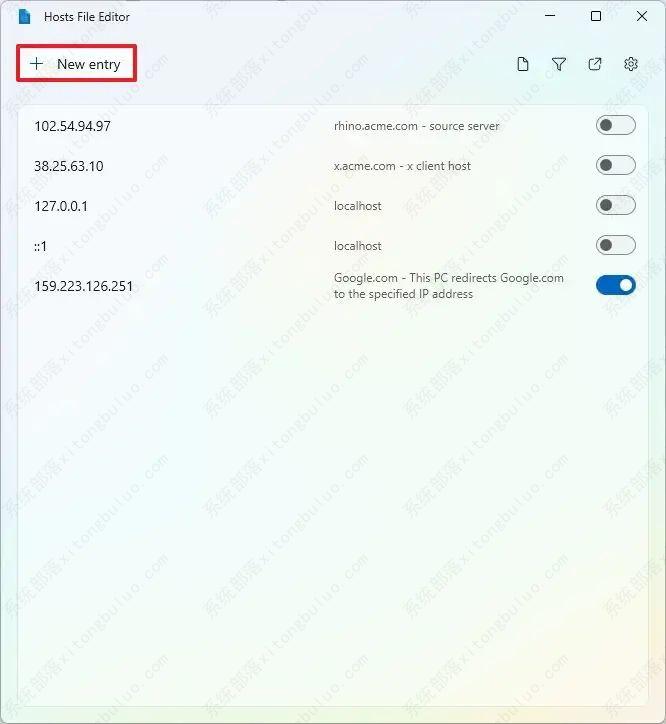The height and width of the screenshot is (724, 666).
Task: Click the Google.com redirect description text
Action: tap(448, 286)
